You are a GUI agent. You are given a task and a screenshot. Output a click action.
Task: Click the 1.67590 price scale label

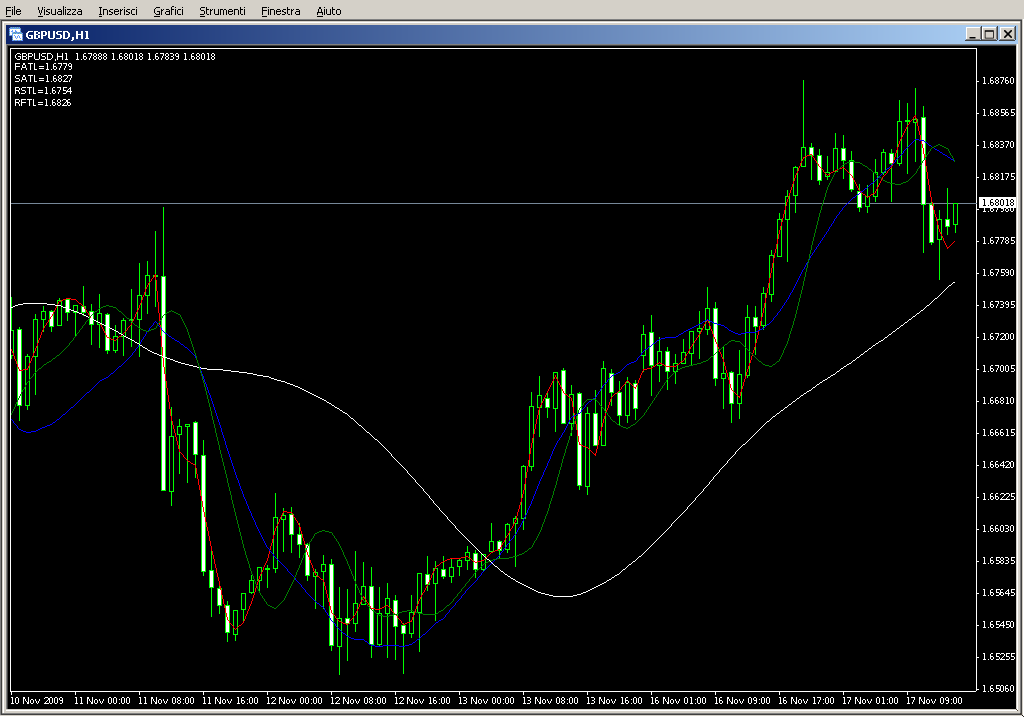pos(999,272)
